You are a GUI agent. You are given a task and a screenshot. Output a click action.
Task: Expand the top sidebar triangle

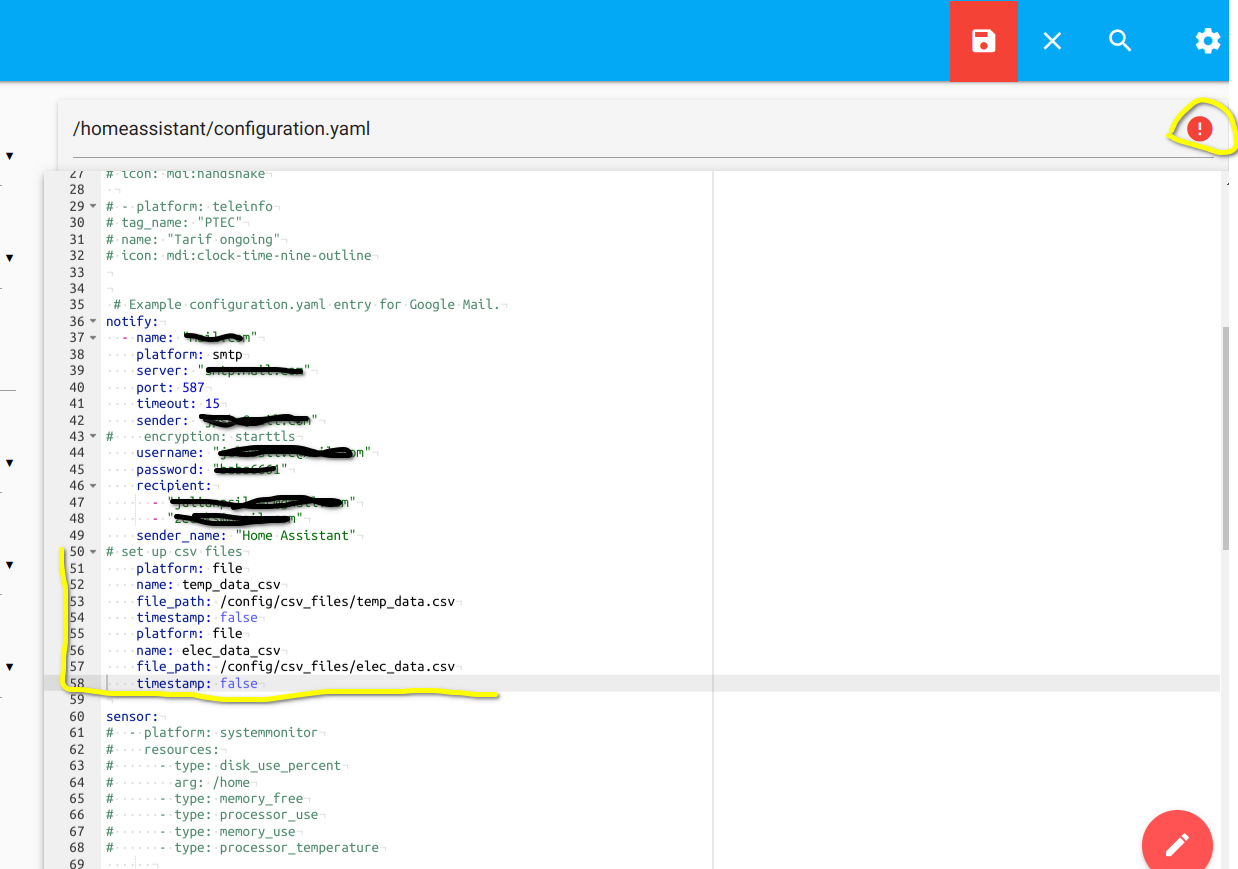click(9, 155)
